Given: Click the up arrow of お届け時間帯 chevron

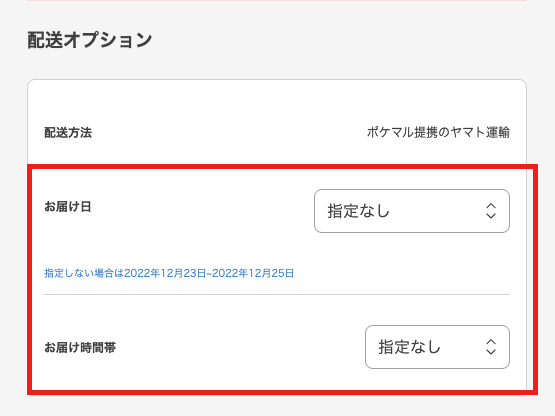Looking at the screenshot, I should tap(491, 341).
